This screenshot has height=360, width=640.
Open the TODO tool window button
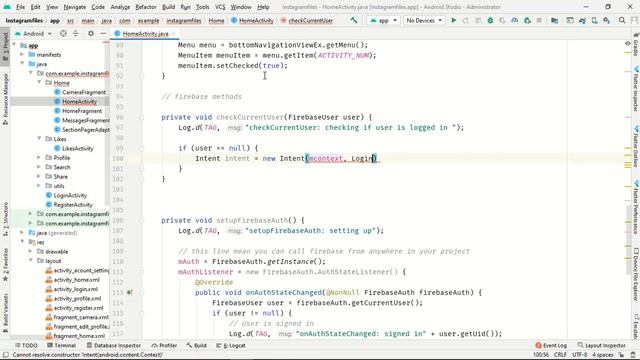click(x=27, y=345)
